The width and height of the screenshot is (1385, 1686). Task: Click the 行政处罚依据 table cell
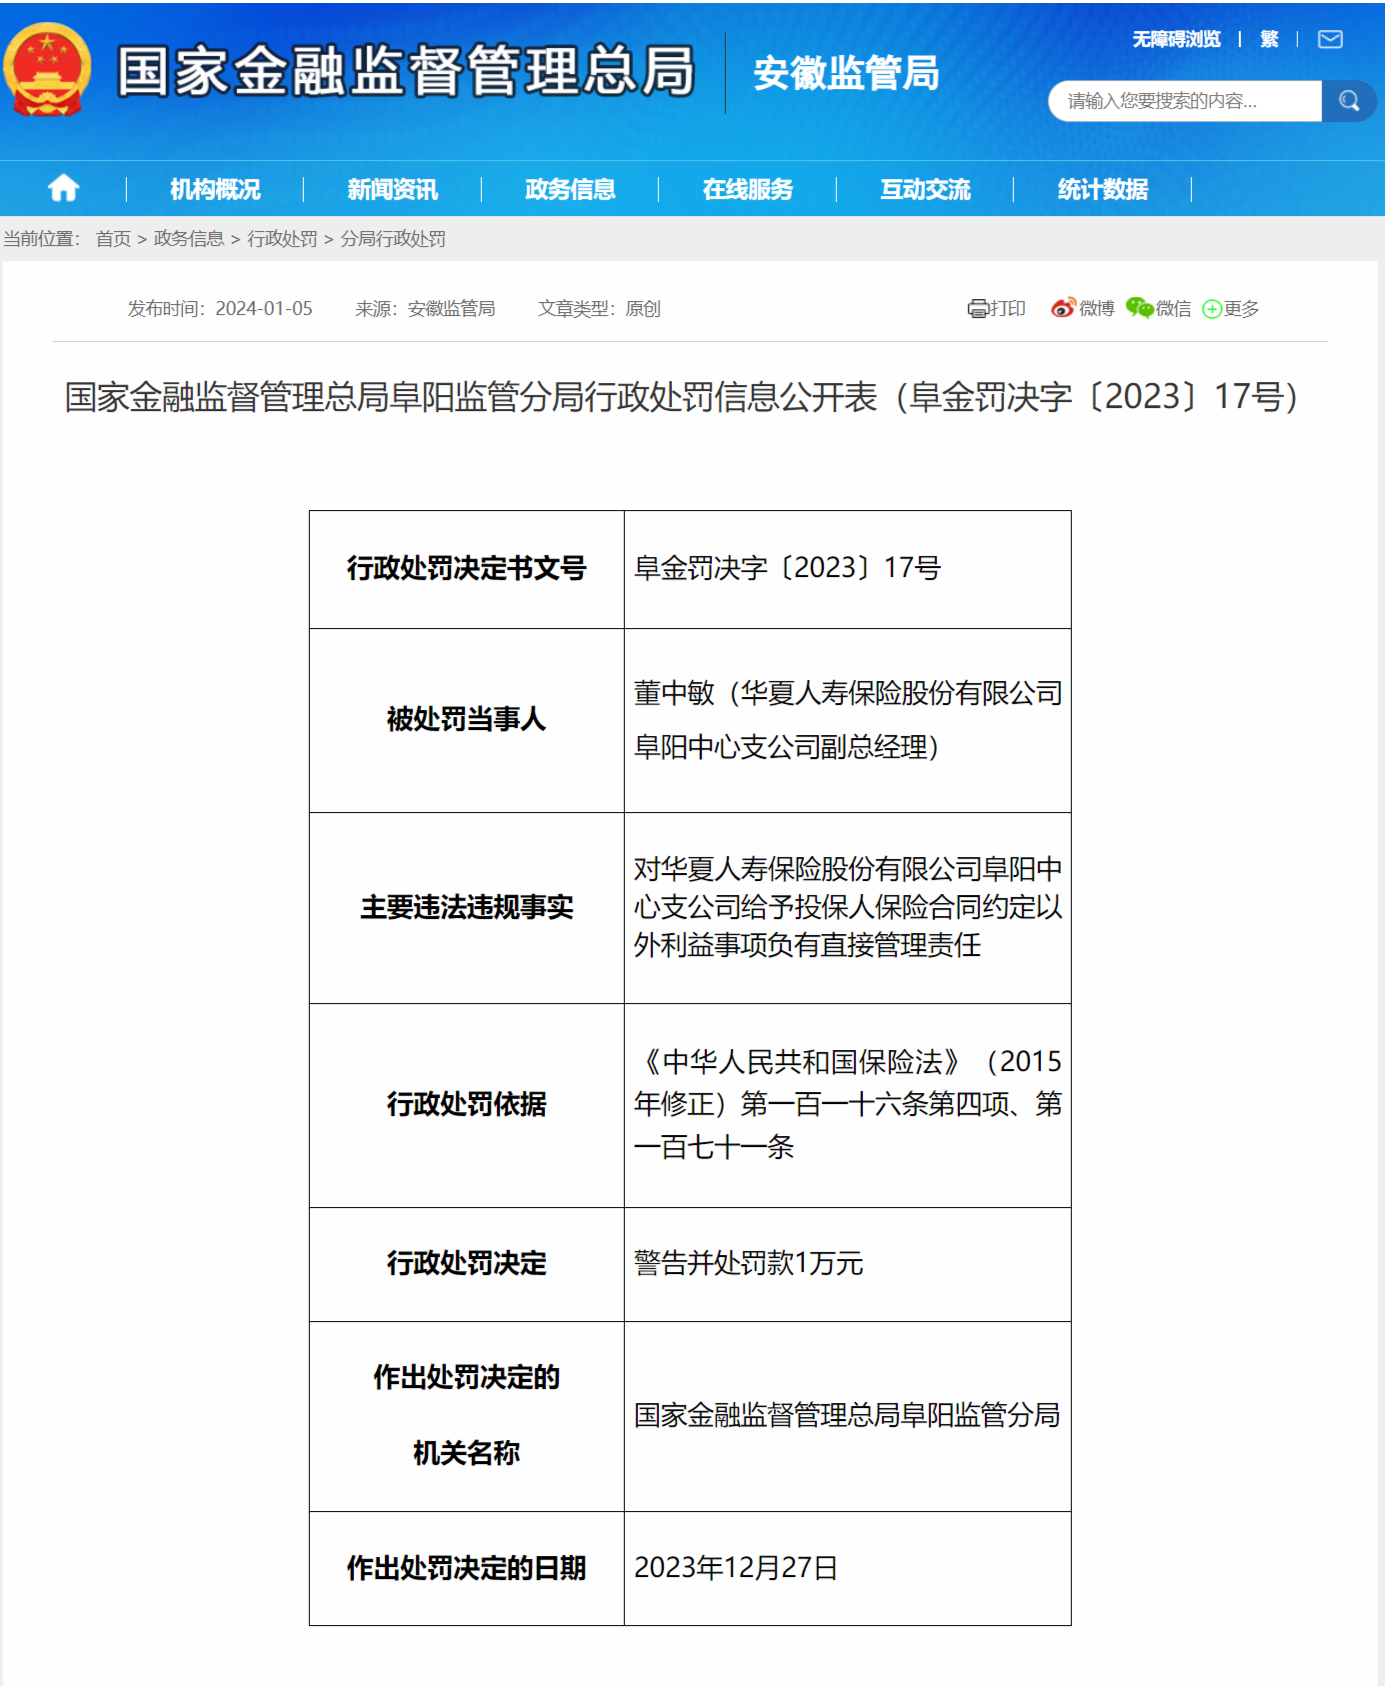[x=467, y=1105]
